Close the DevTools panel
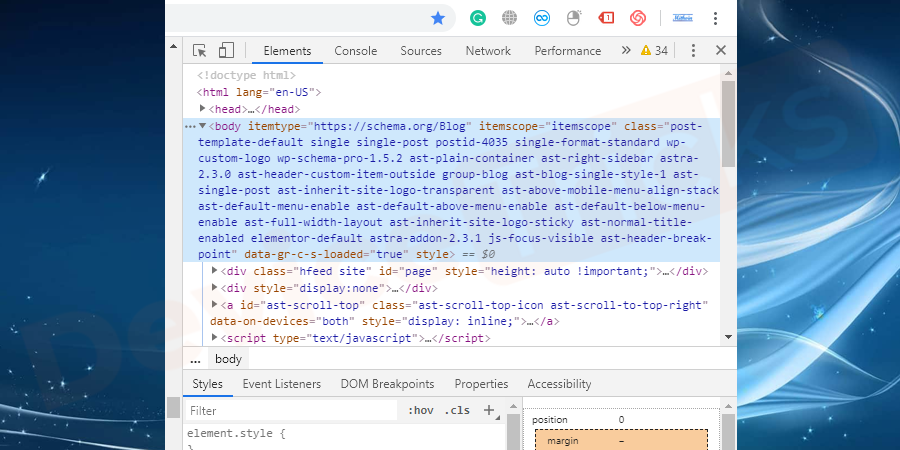Viewport: 900px width, 450px height. (721, 51)
